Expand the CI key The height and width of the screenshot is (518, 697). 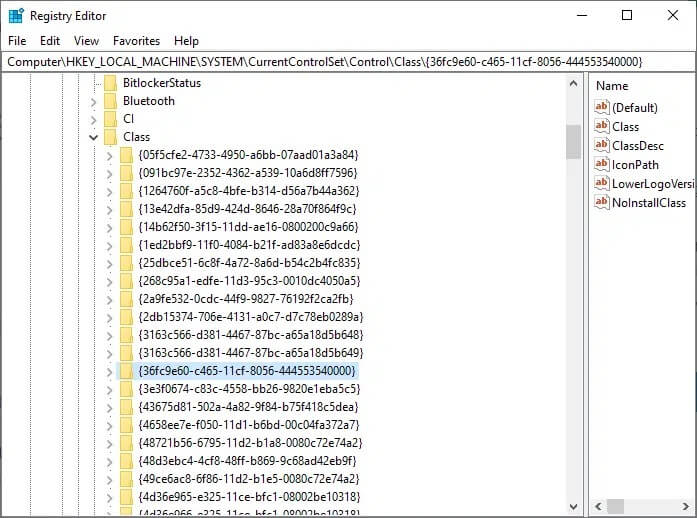(x=93, y=120)
